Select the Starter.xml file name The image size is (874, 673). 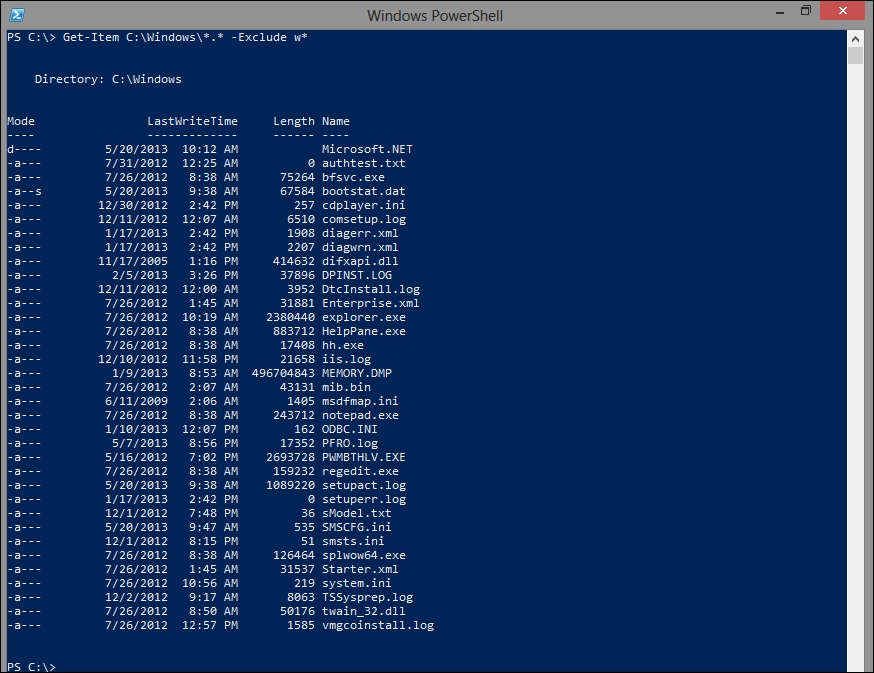click(360, 569)
